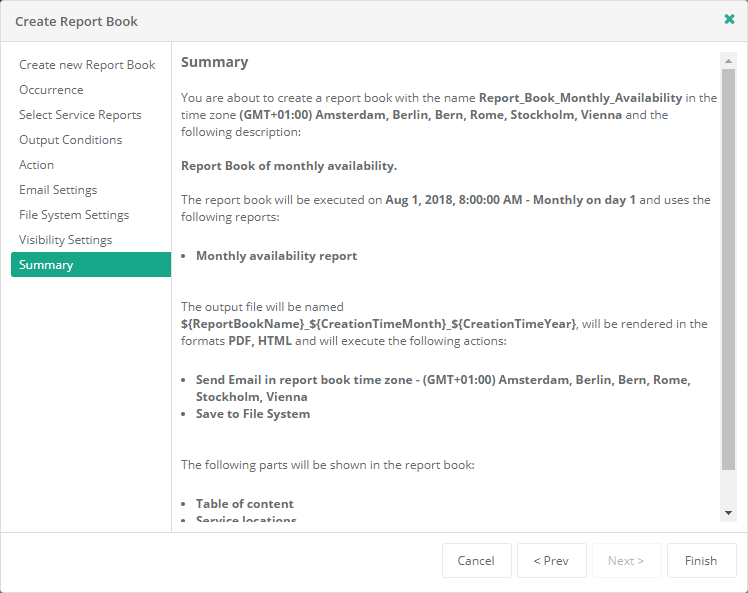Select the highlighted Summary step
This screenshot has height=593, width=748.
pos(46,265)
